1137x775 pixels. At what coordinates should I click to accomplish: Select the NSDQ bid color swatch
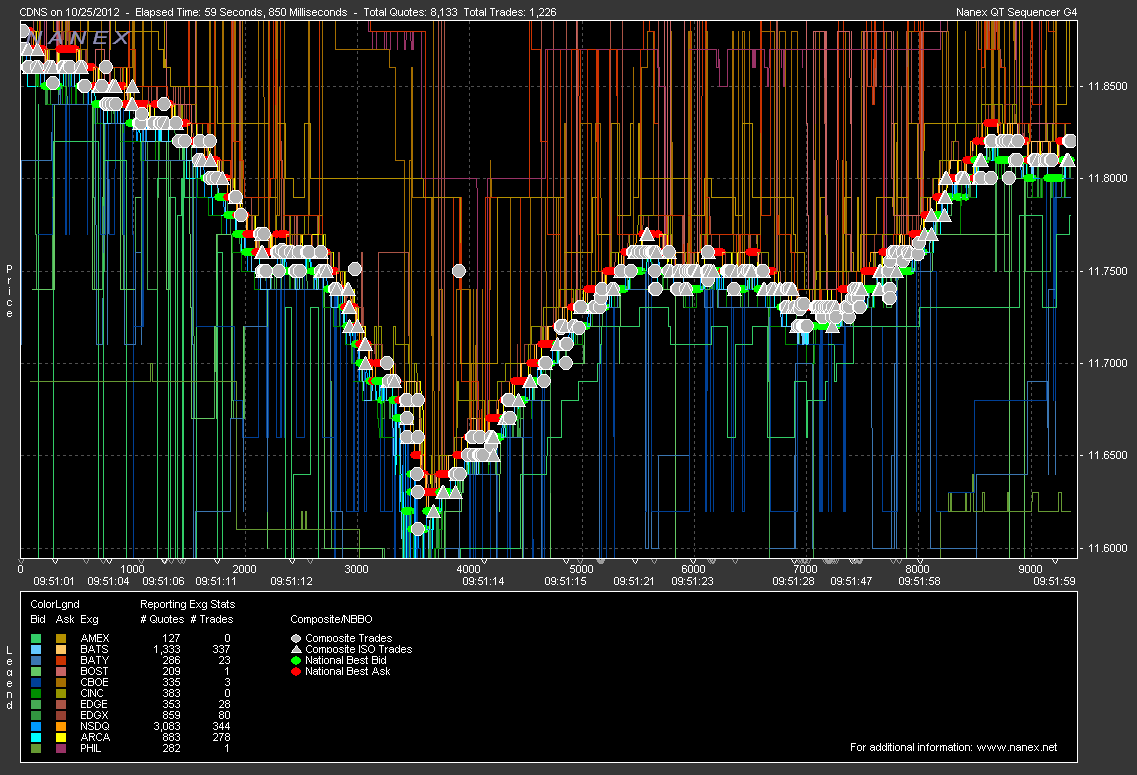pos(36,726)
